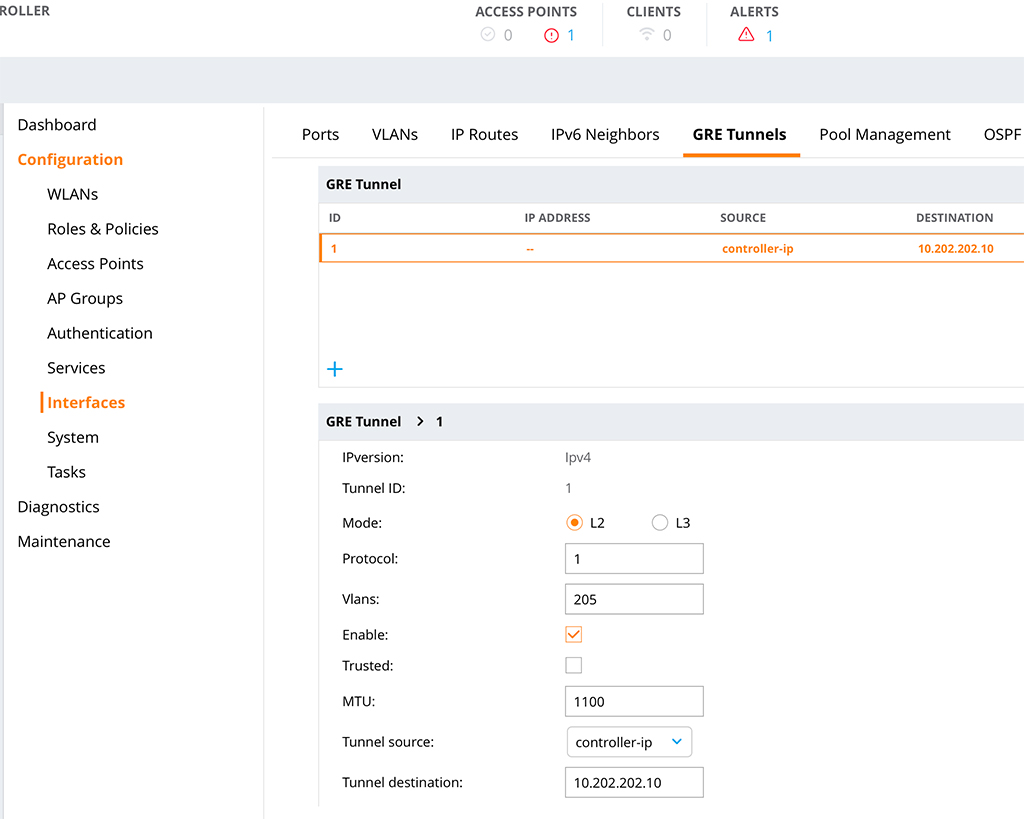Open the Tunnel source dropdown

[x=629, y=742]
